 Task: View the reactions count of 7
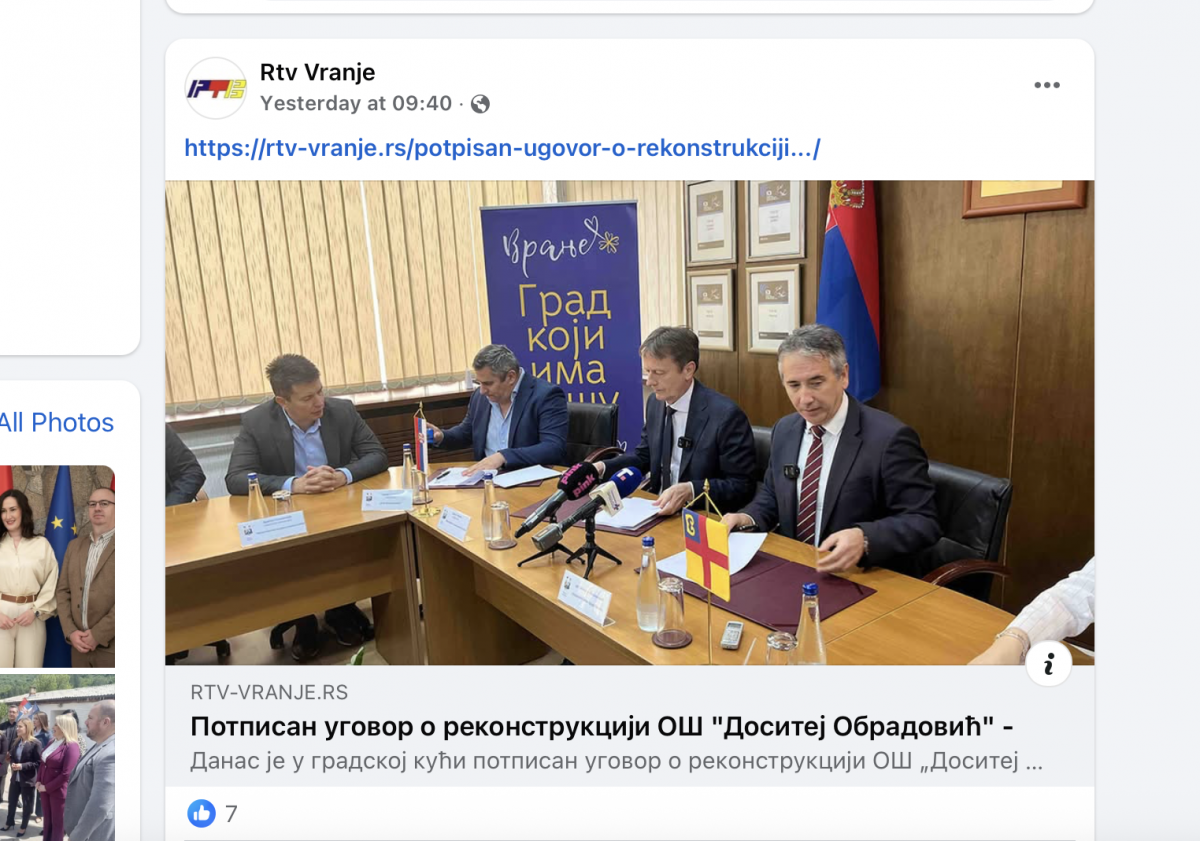[x=231, y=814]
